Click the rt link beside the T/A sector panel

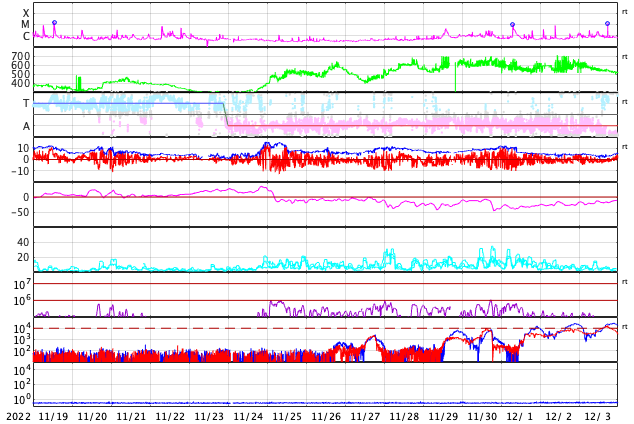[x=625, y=101]
